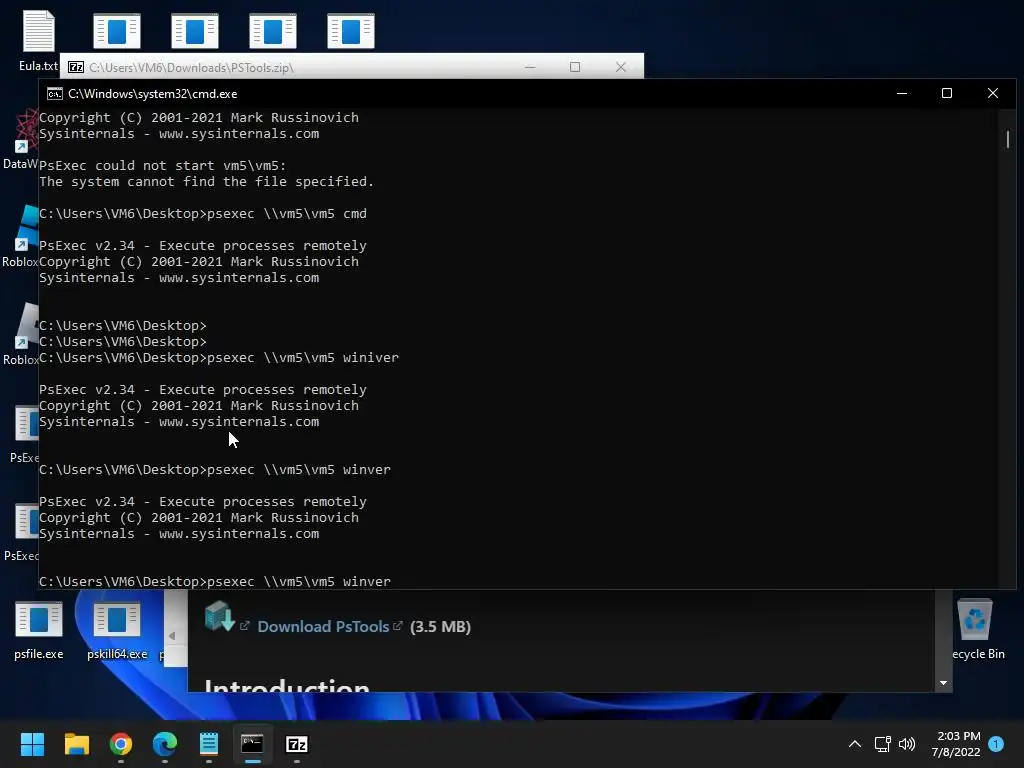Minimize the 7-Zip PSTools.zip window

point(530,67)
